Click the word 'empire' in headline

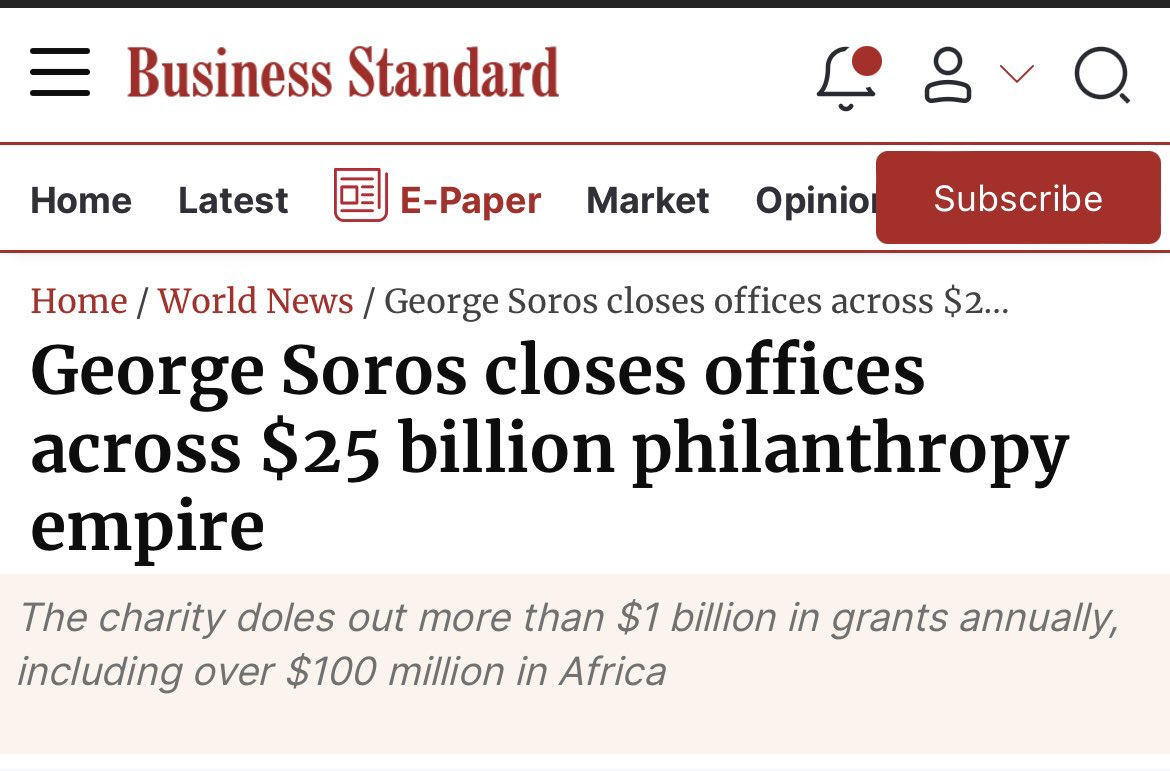[x=147, y=527]
